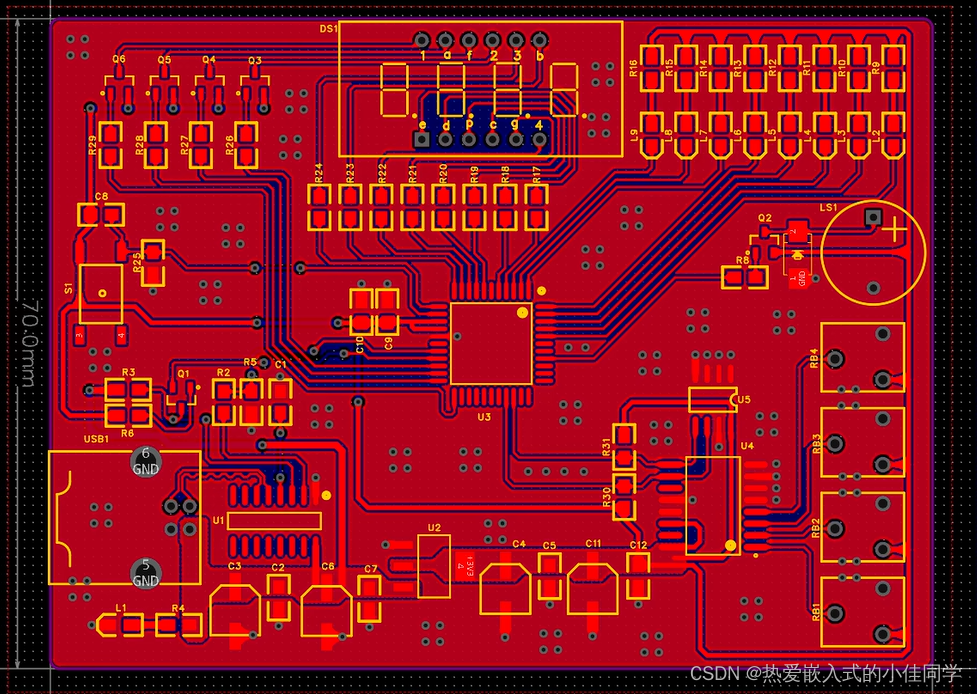The width and height of the screenshot is (977, 694).
Task: Select capacitor C7 footprint
Action: (369, 599)
